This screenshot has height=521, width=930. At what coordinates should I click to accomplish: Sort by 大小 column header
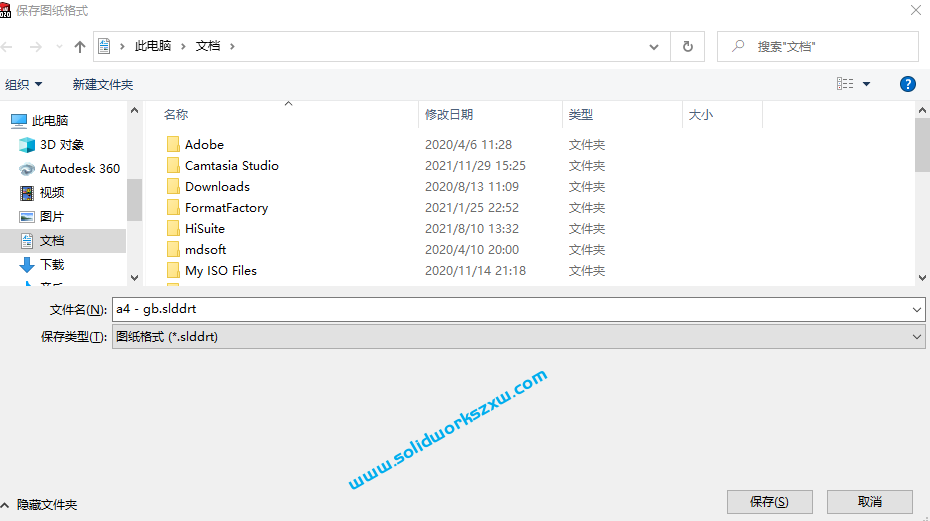(700, 115)
